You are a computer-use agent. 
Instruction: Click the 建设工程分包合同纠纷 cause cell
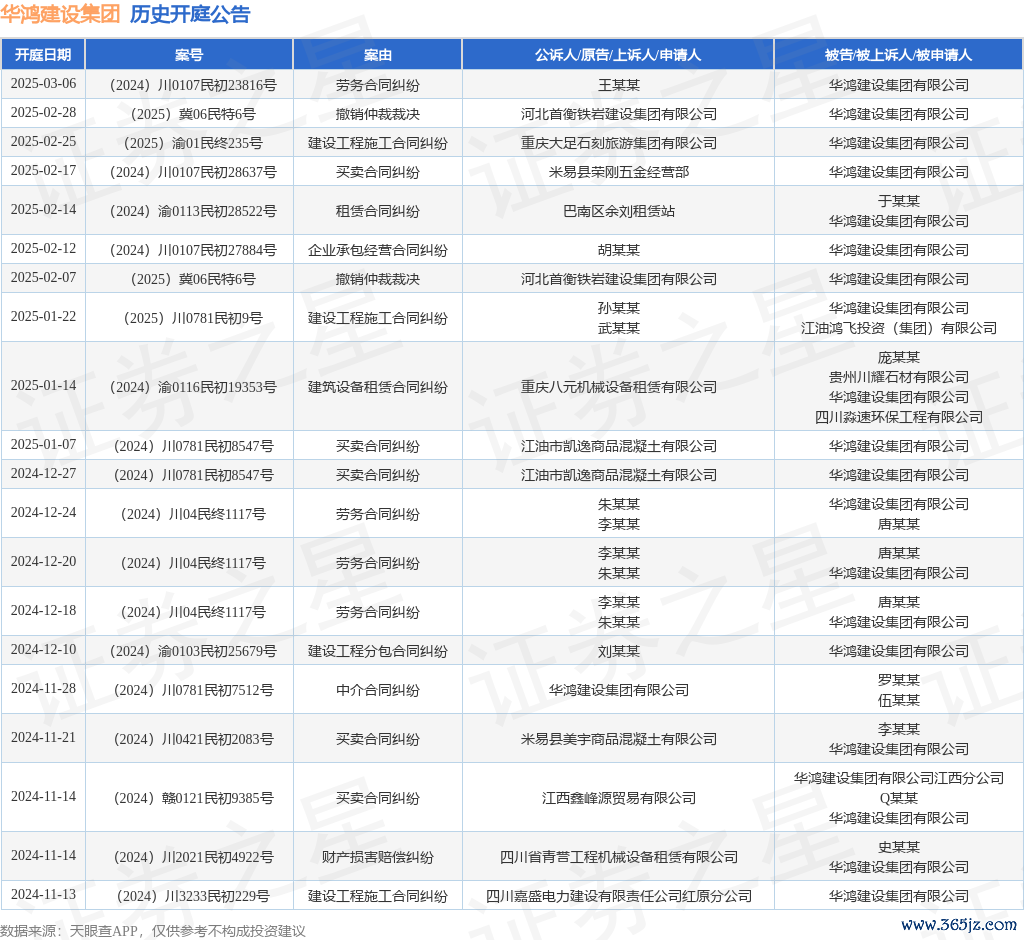click(x=377, y=651)
